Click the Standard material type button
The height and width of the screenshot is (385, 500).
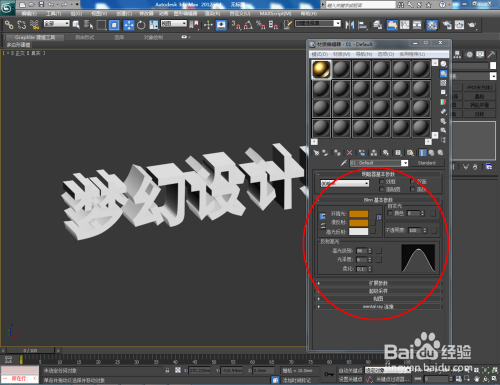[427, 163]
